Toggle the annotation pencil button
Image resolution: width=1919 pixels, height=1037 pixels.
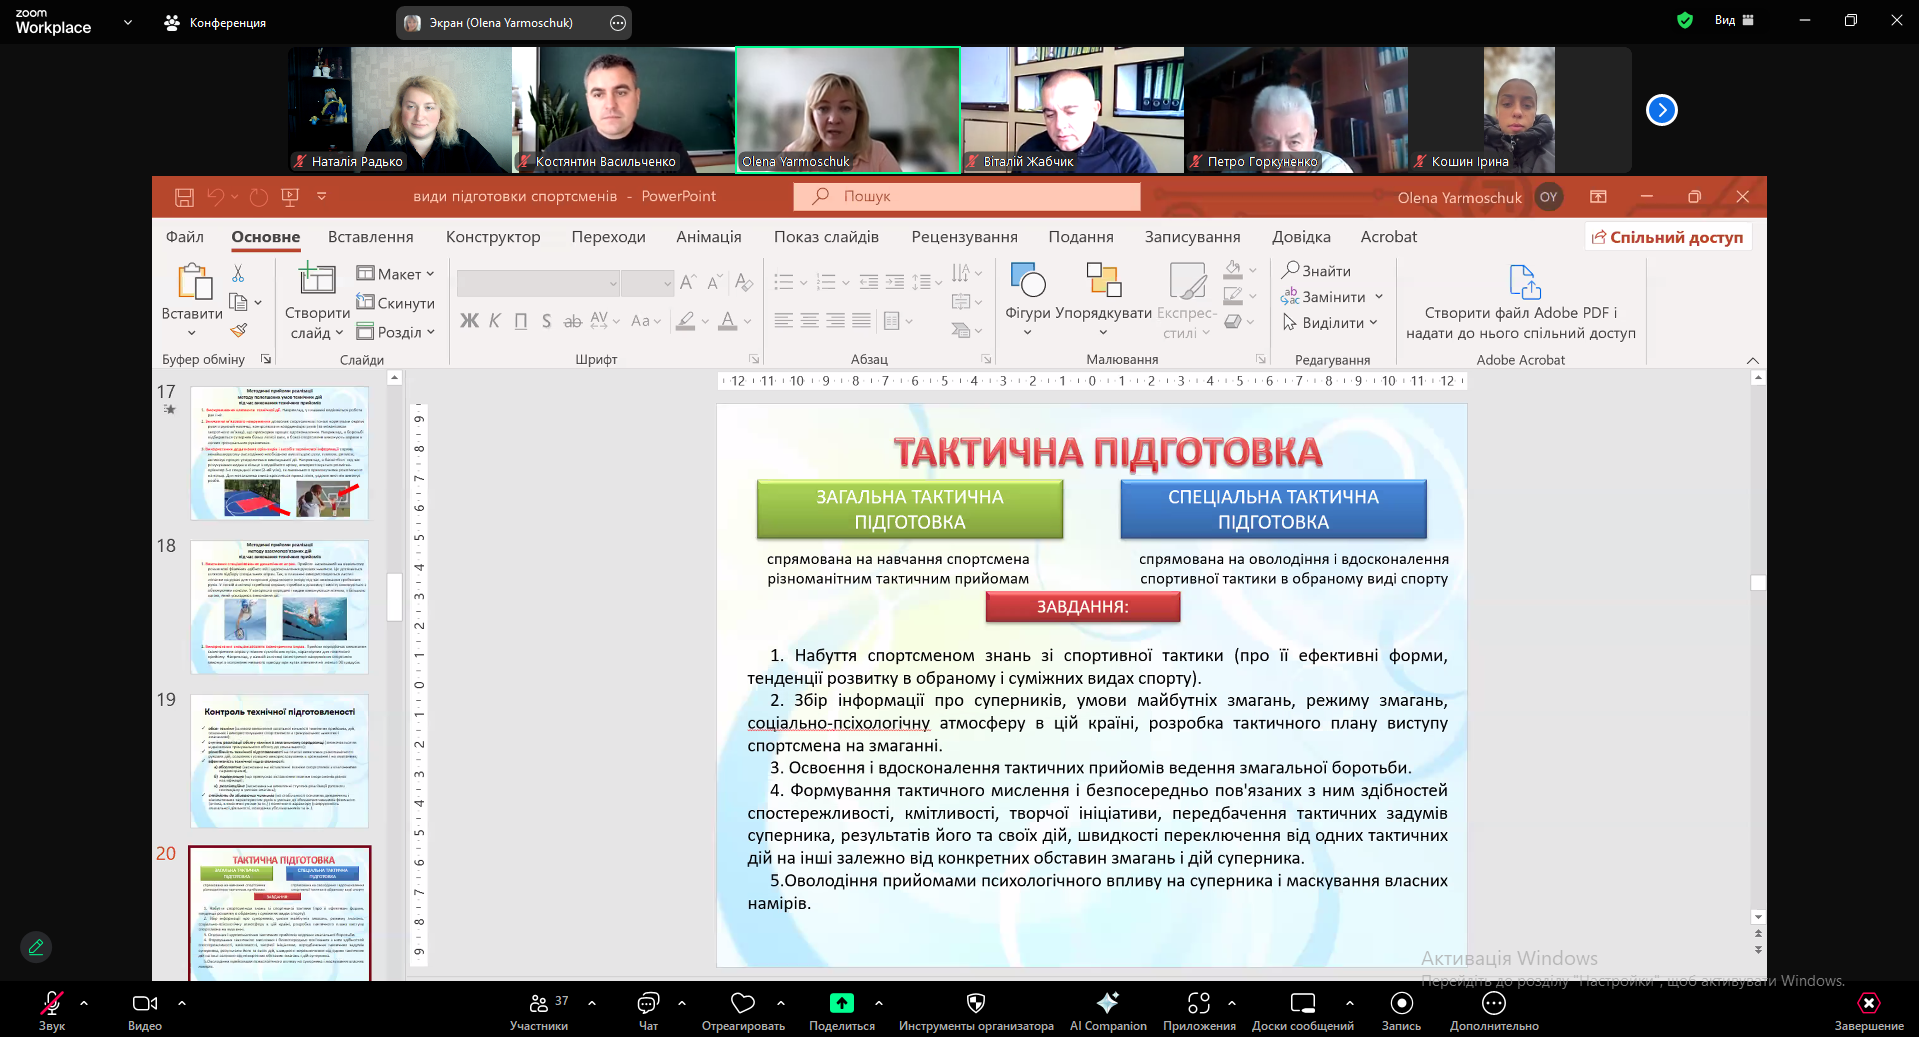(36, 946)
